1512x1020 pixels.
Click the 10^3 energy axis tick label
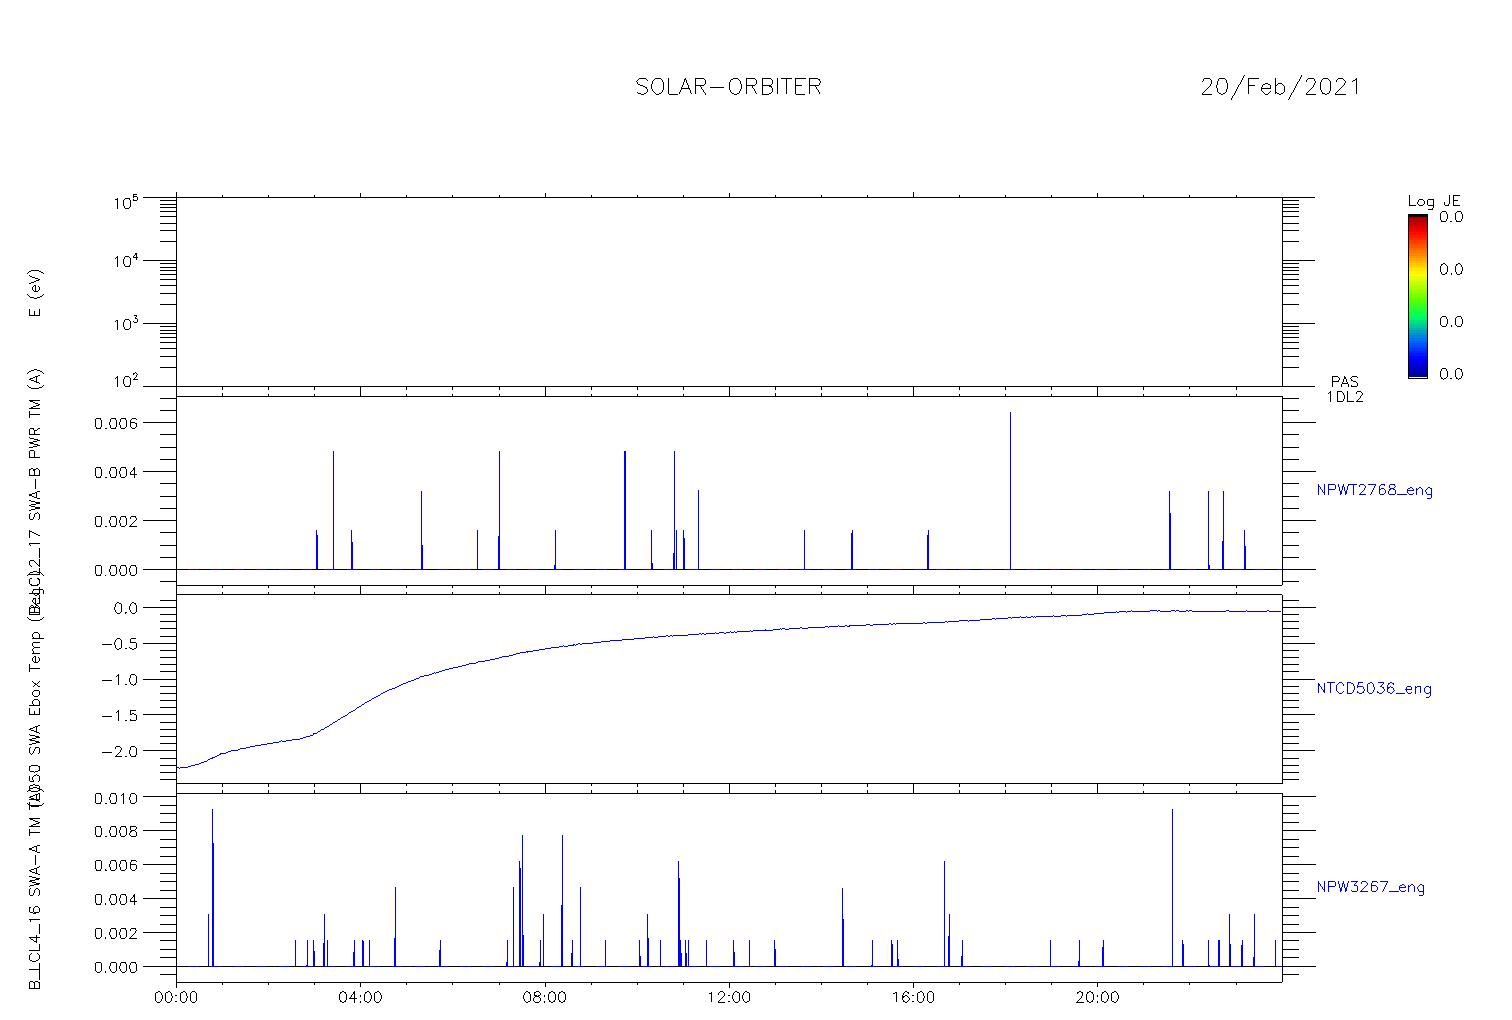point(125,324)
